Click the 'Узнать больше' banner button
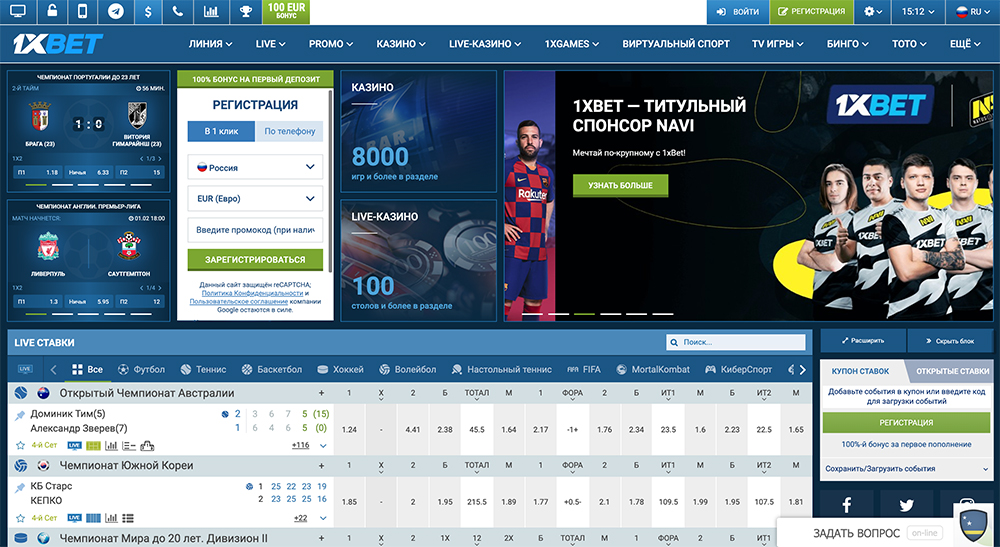This screenshot has width=1000, height=547. click(x=620, y=185)
